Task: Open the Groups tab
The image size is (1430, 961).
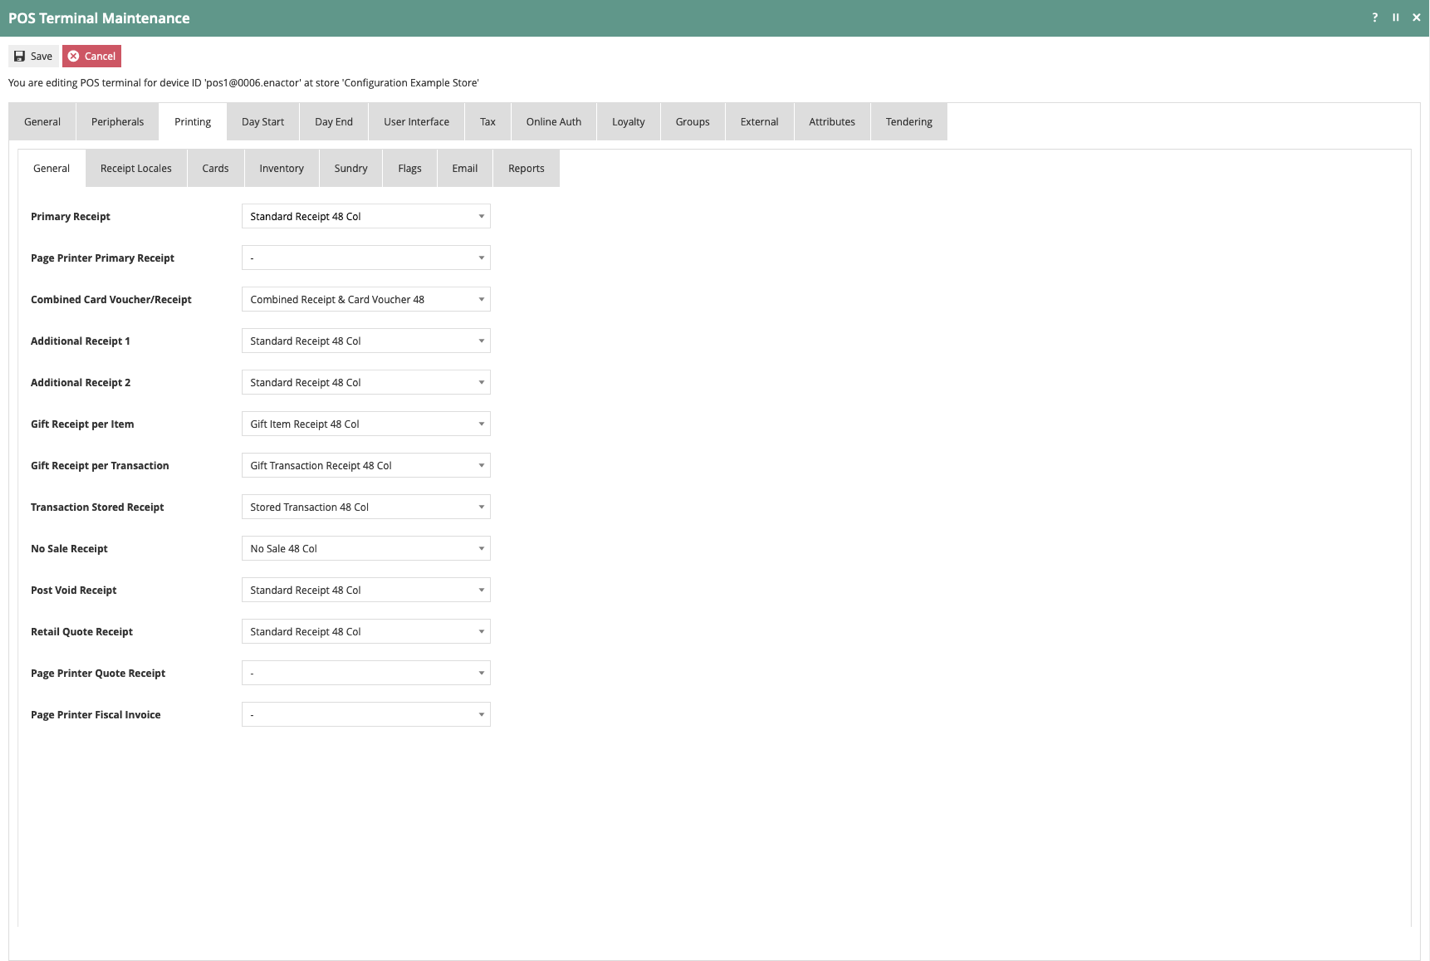Action: click(x=693, y=122)
